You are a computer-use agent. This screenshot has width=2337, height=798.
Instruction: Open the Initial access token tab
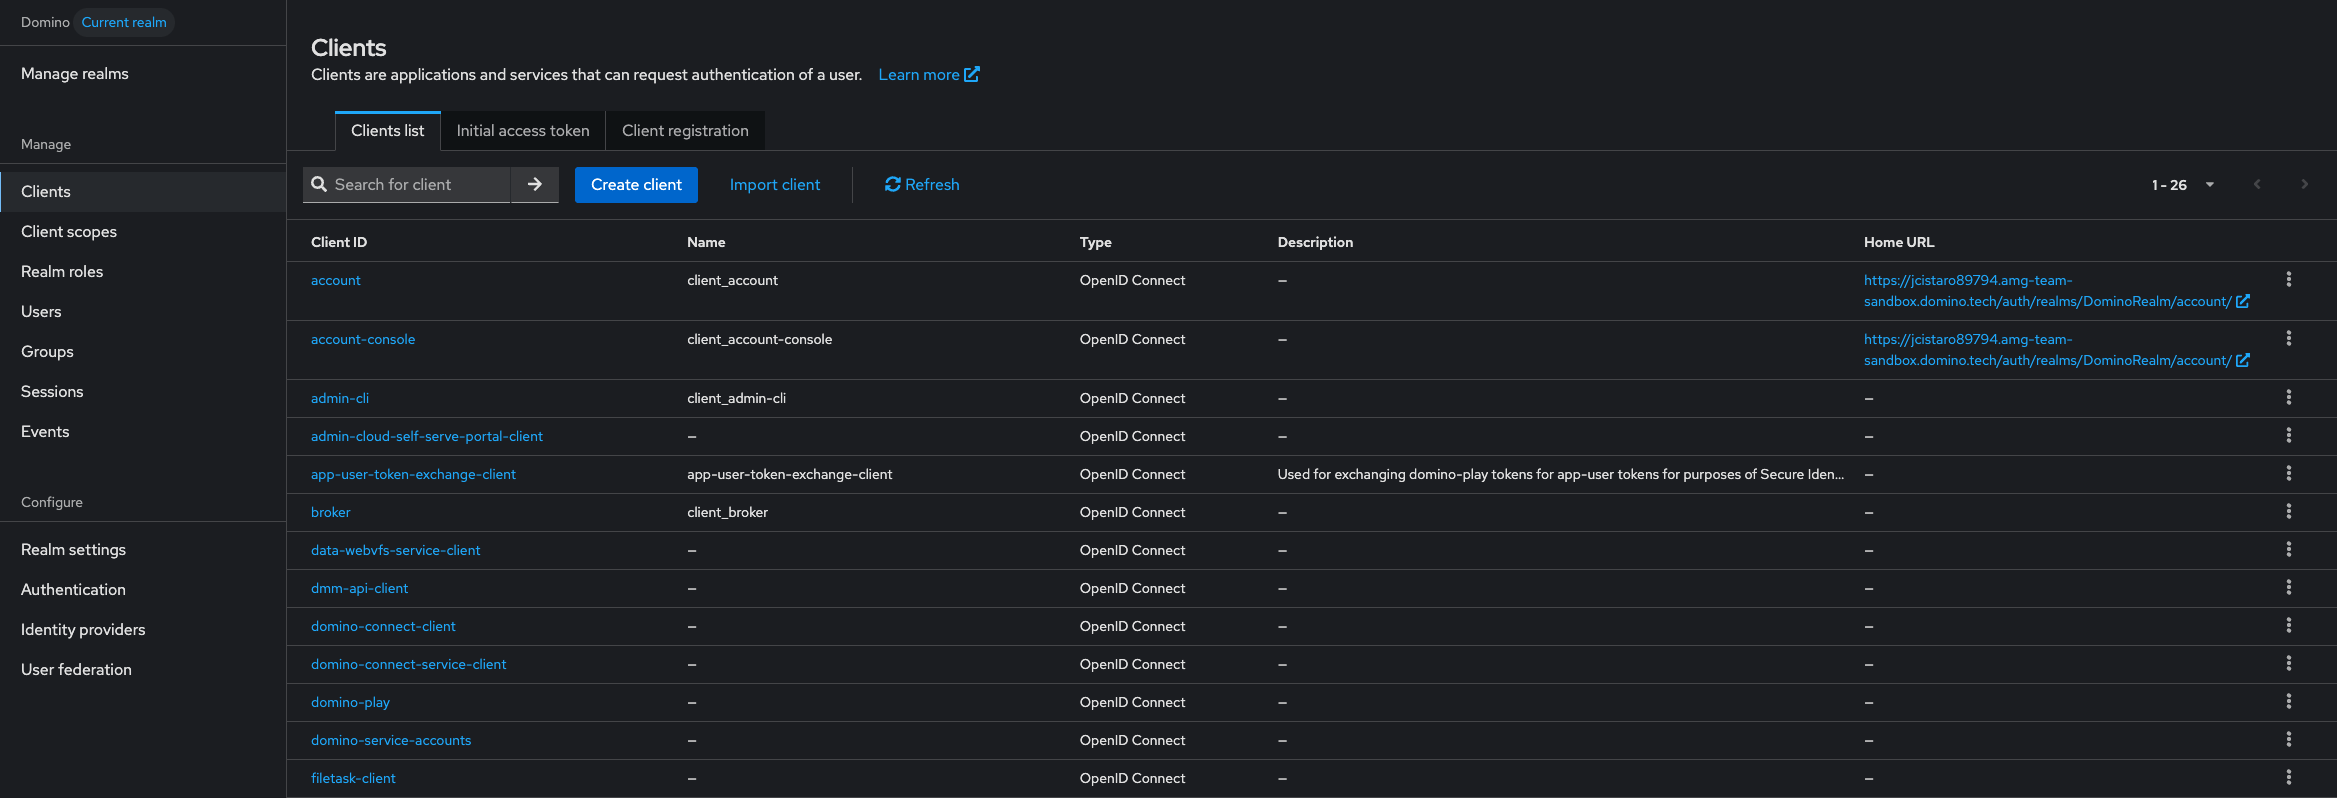tap(523, 131)
